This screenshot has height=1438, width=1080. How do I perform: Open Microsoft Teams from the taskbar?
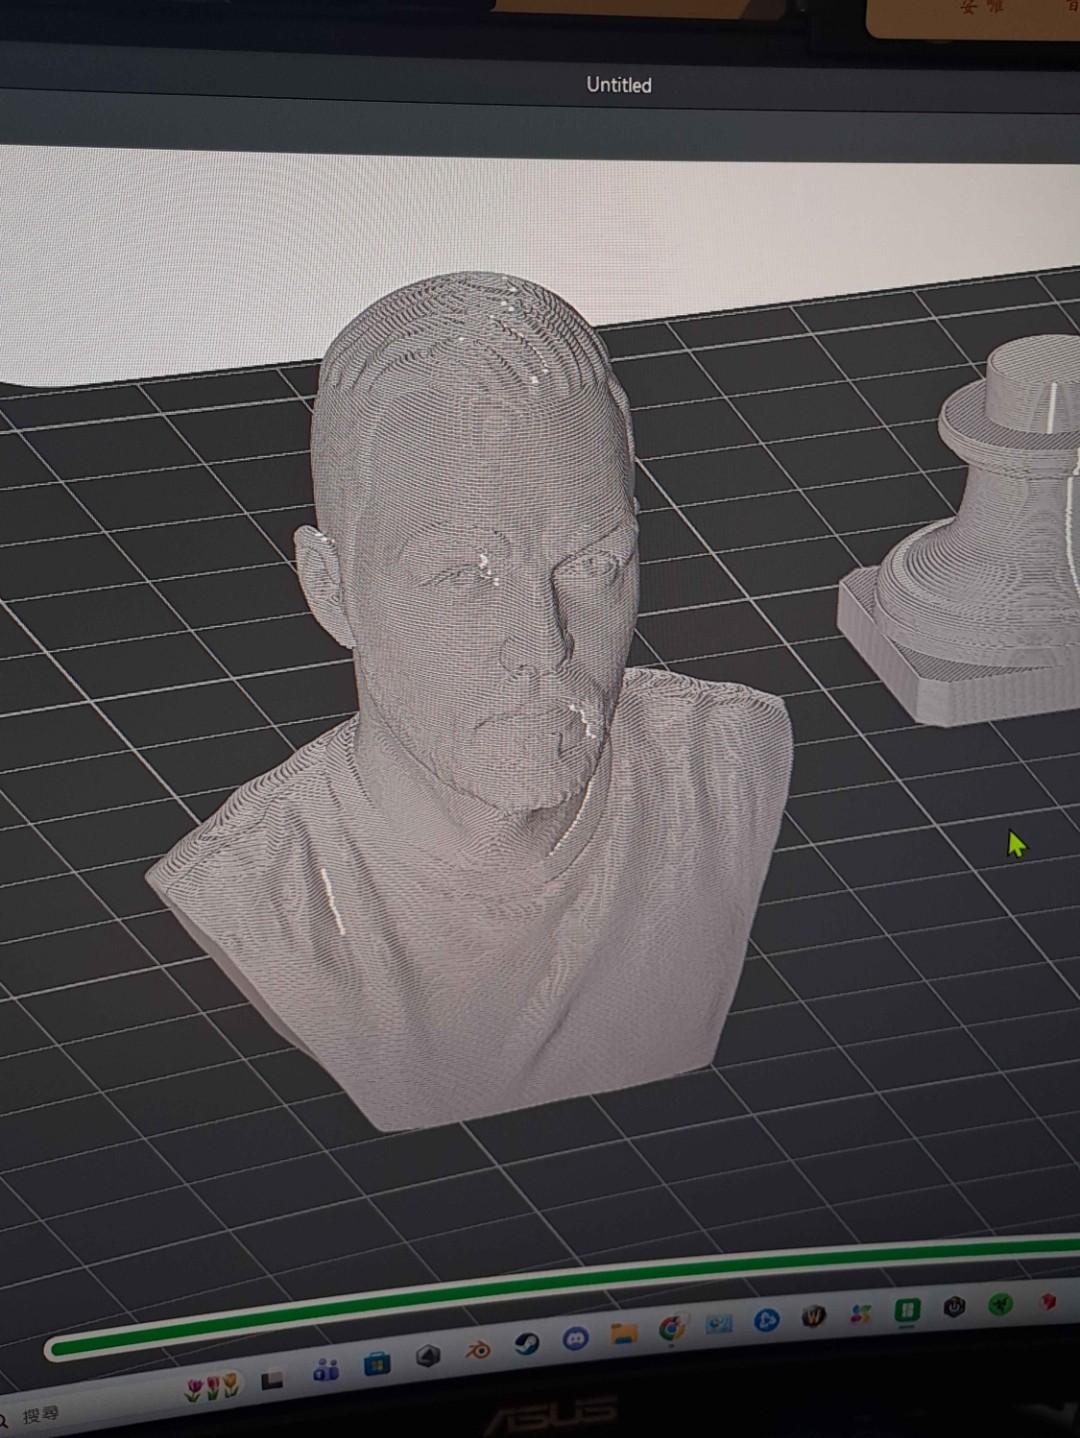point(326,1370)
